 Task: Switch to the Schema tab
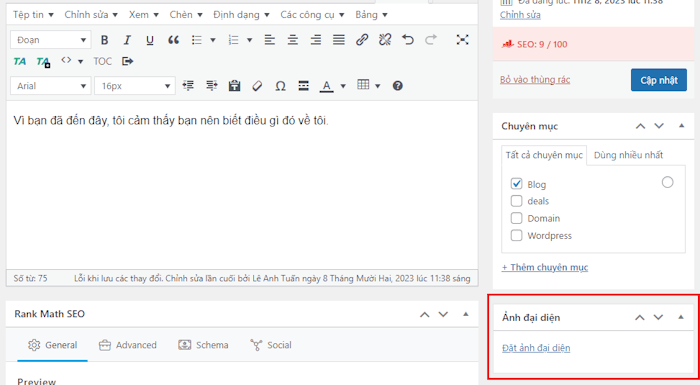[x=203, y=345]
